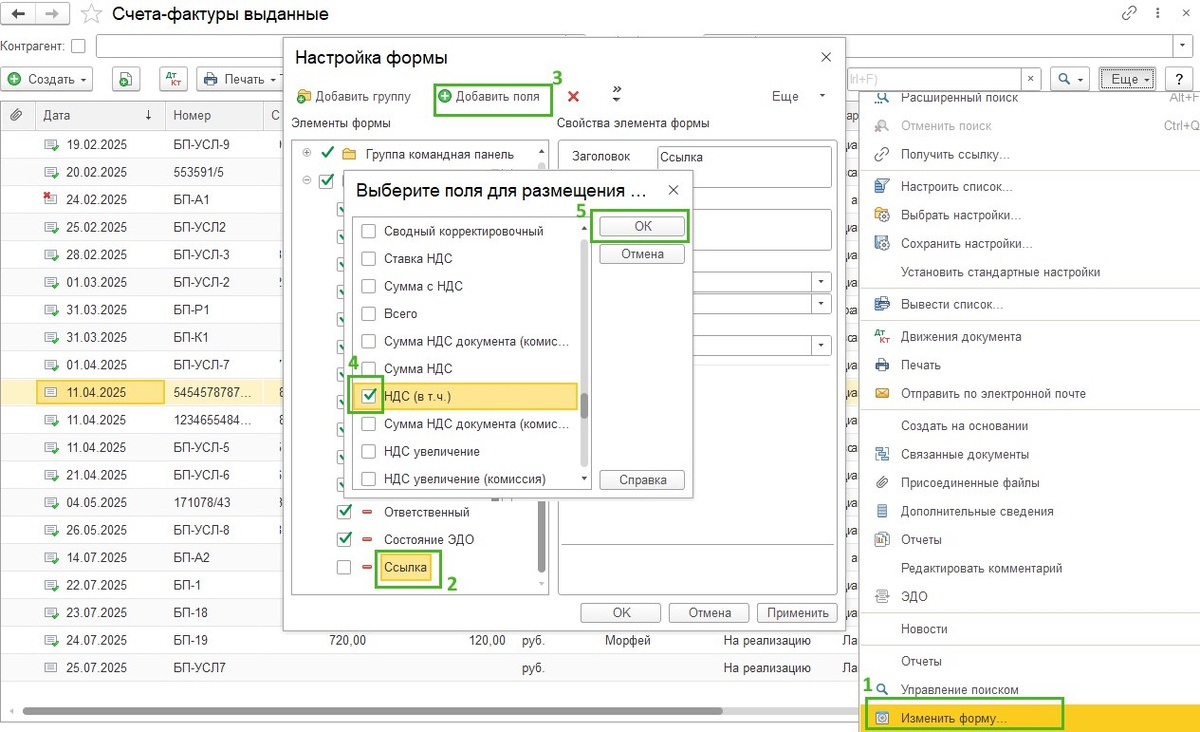Click envelope icon of Отправить по электронной почте
Viewport: 1200px width, 732px height.
click(x=882, y=393)
